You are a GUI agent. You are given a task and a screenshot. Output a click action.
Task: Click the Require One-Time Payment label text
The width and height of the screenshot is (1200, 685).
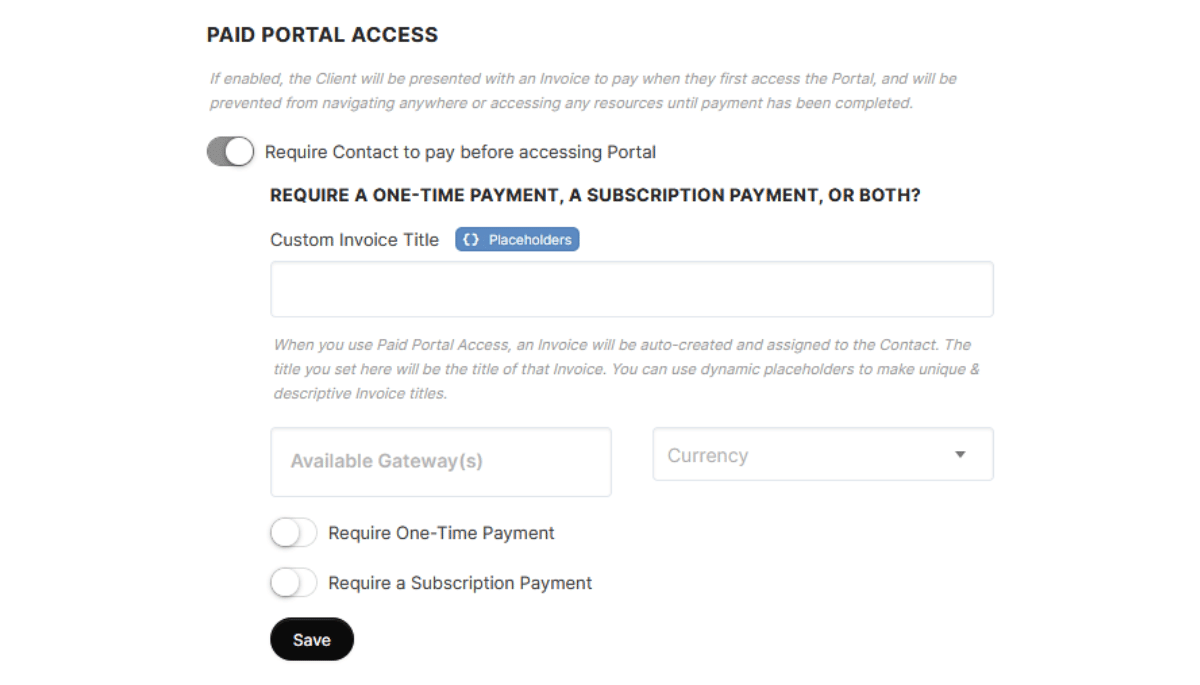pyautogui.click(x=440, y=532)
